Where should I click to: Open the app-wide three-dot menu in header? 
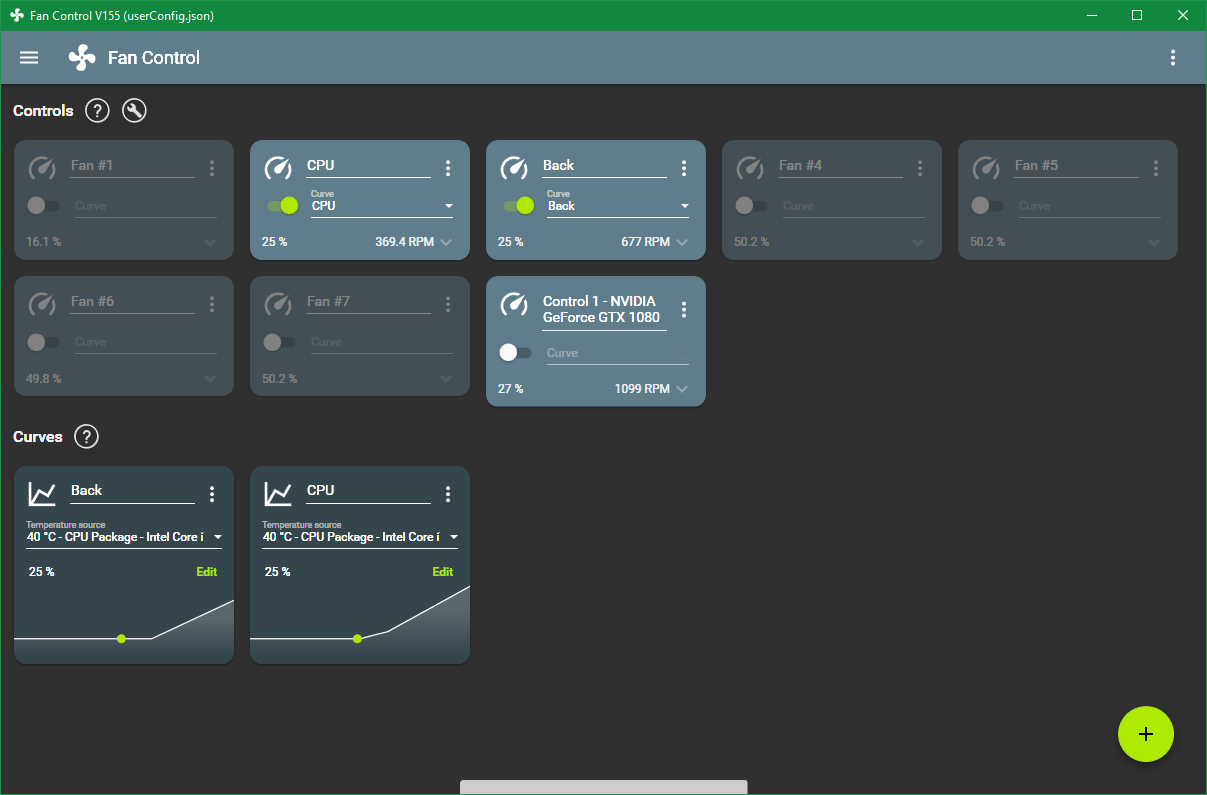pyautogui.click(x=1173, y=58)
